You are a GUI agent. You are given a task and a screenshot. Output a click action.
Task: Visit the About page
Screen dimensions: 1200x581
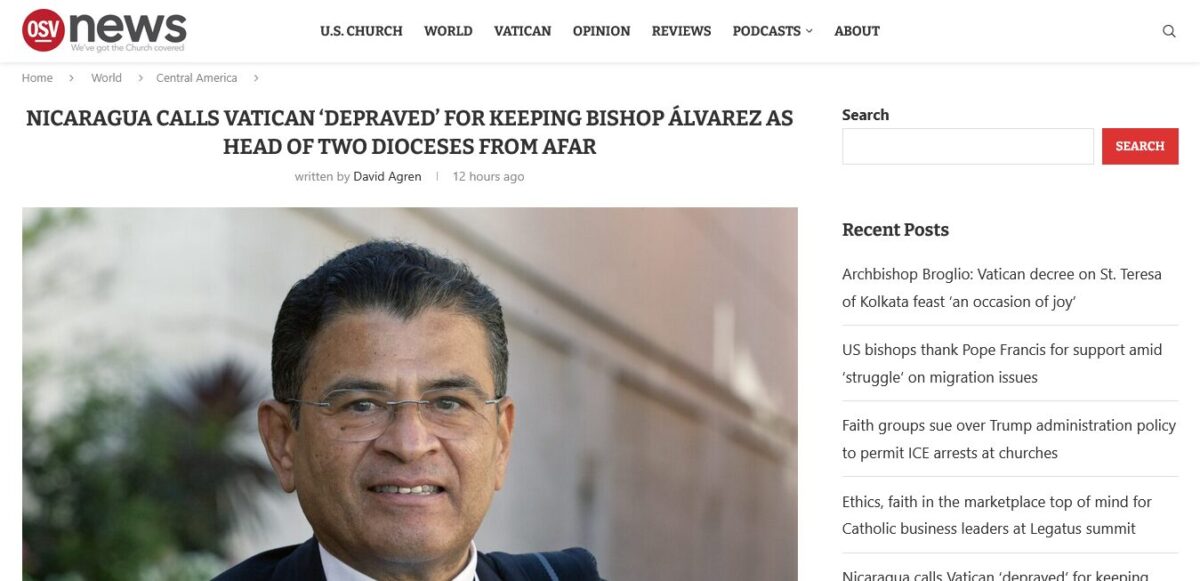(857, 31)
